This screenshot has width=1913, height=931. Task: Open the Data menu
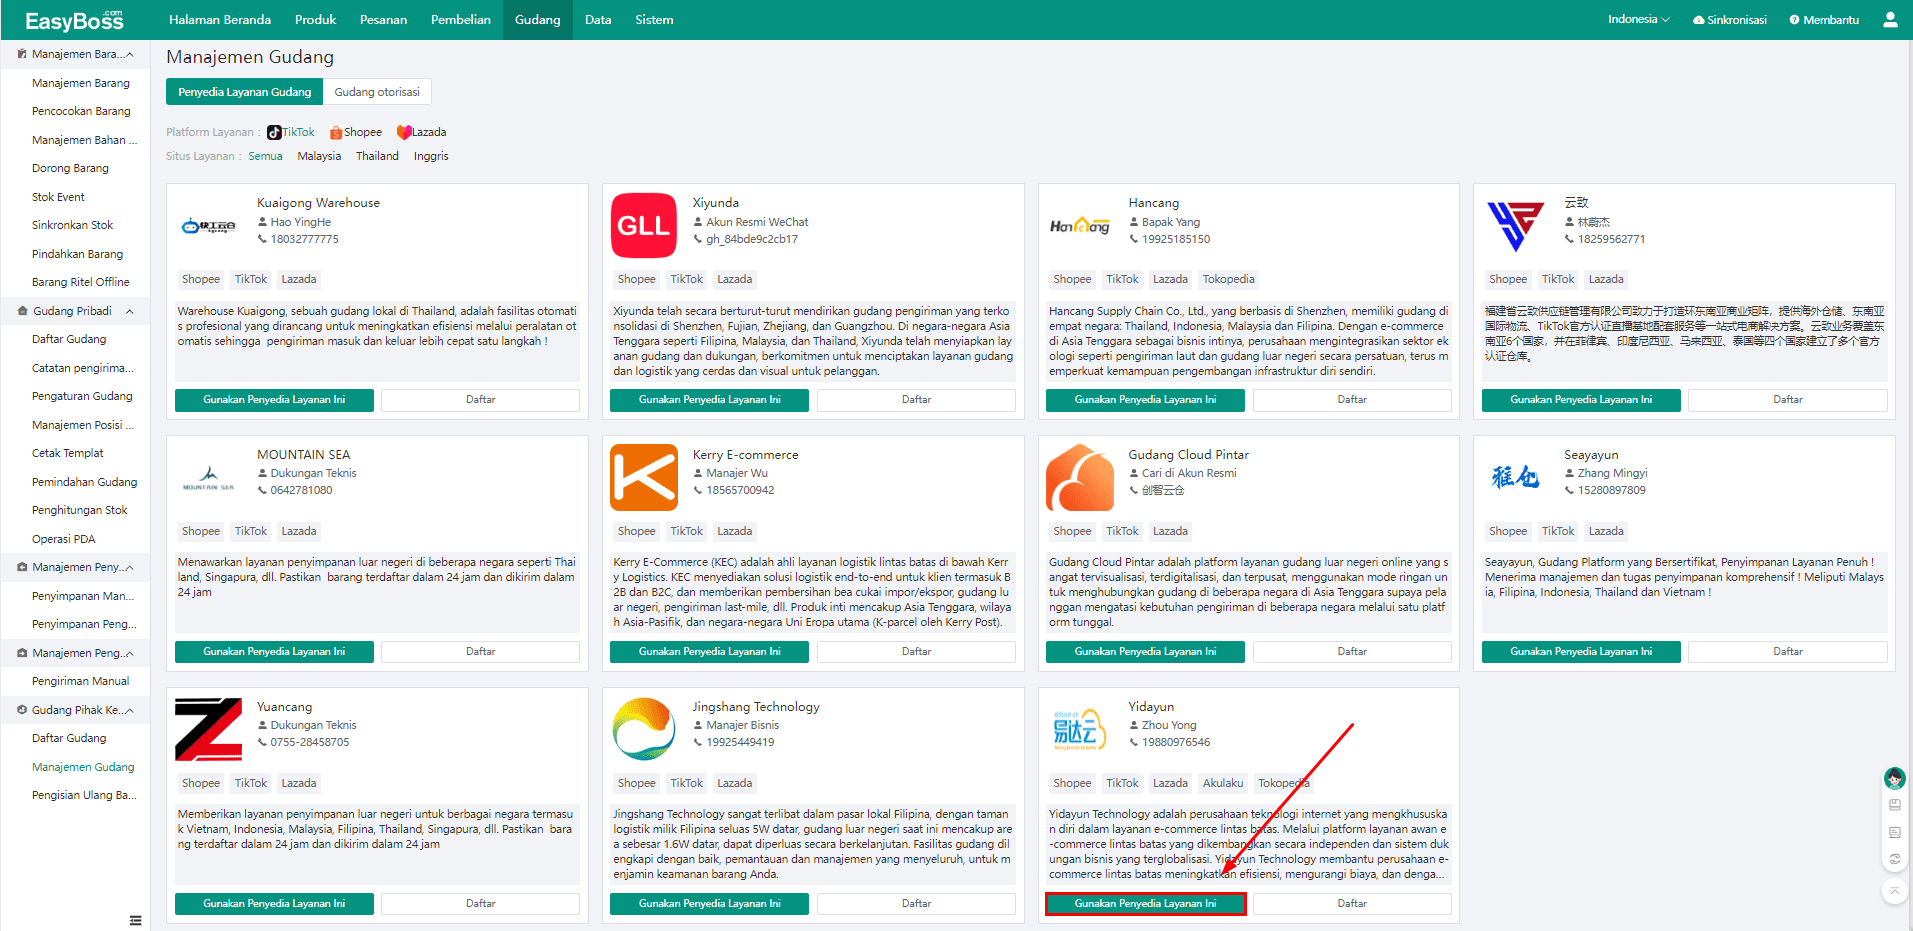tap(598, 20)
